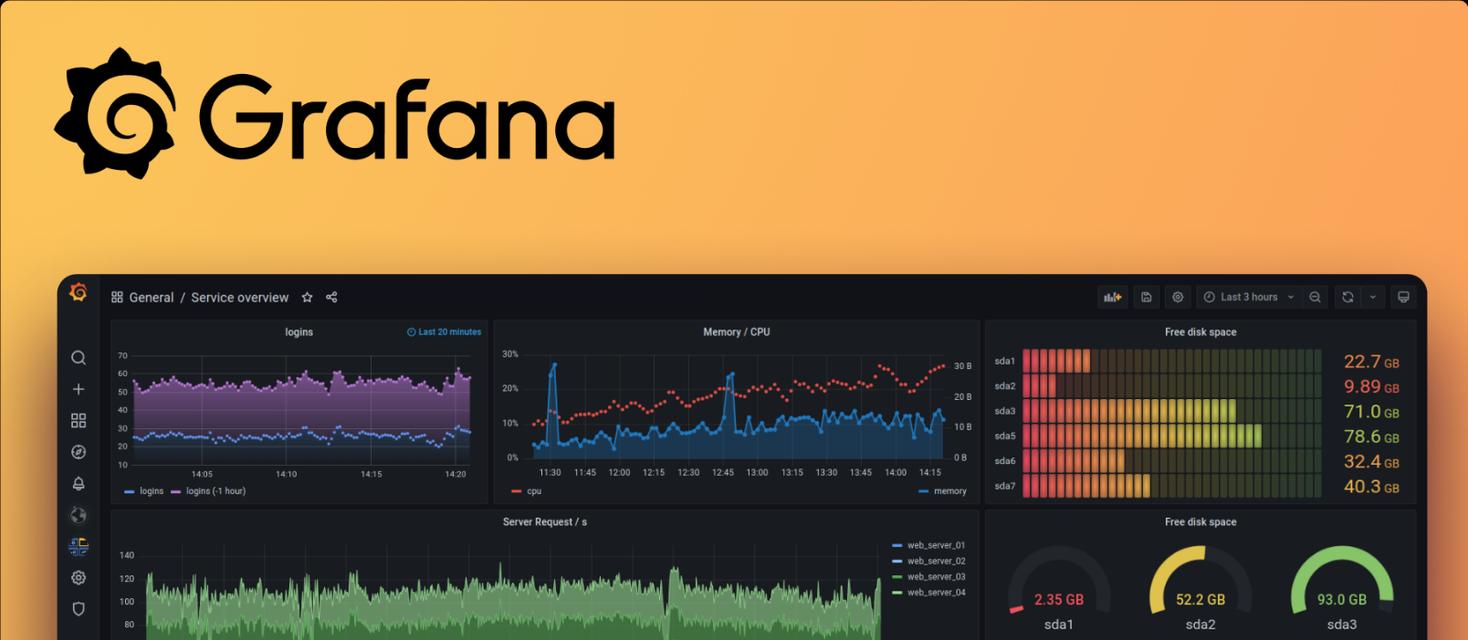This screenshot has height=640, width=1468.
Task: Click the 9.89 GB value
Action: 1371,387
